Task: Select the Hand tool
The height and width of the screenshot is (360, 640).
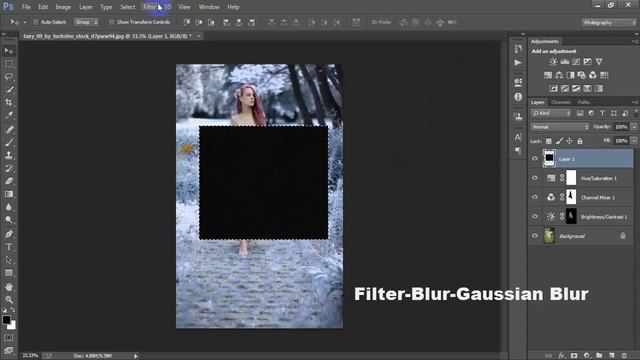Action: (x=9, y=287)
